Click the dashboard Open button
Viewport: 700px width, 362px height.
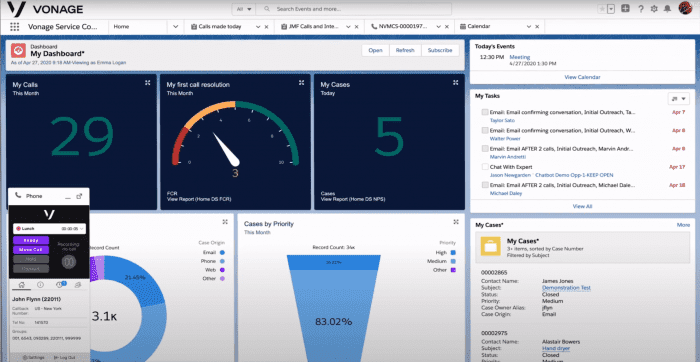375,50
